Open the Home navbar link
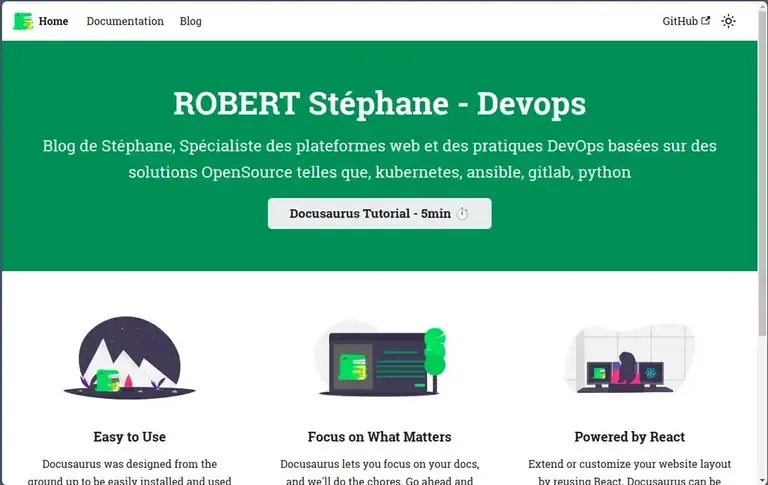This screenshot has height=485, width=768. point(53,21)
